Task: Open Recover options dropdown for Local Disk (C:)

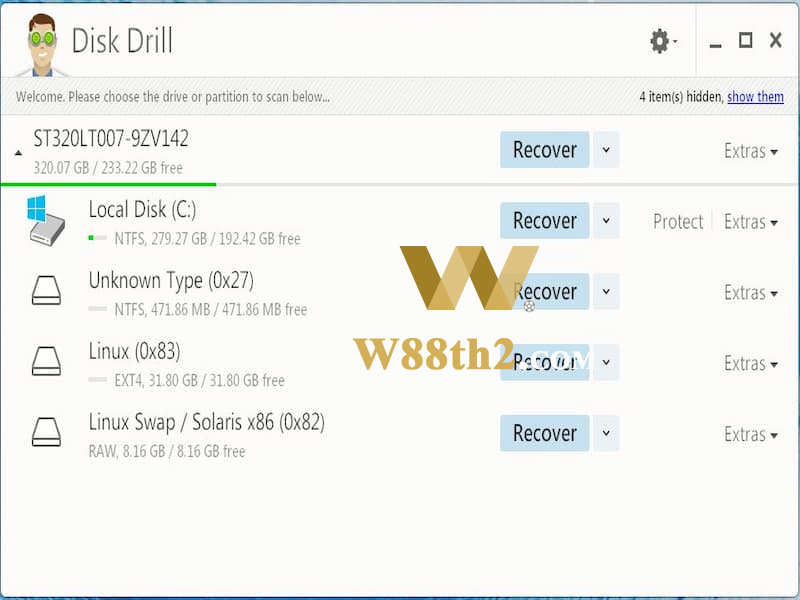Action: tap(606, 220)
